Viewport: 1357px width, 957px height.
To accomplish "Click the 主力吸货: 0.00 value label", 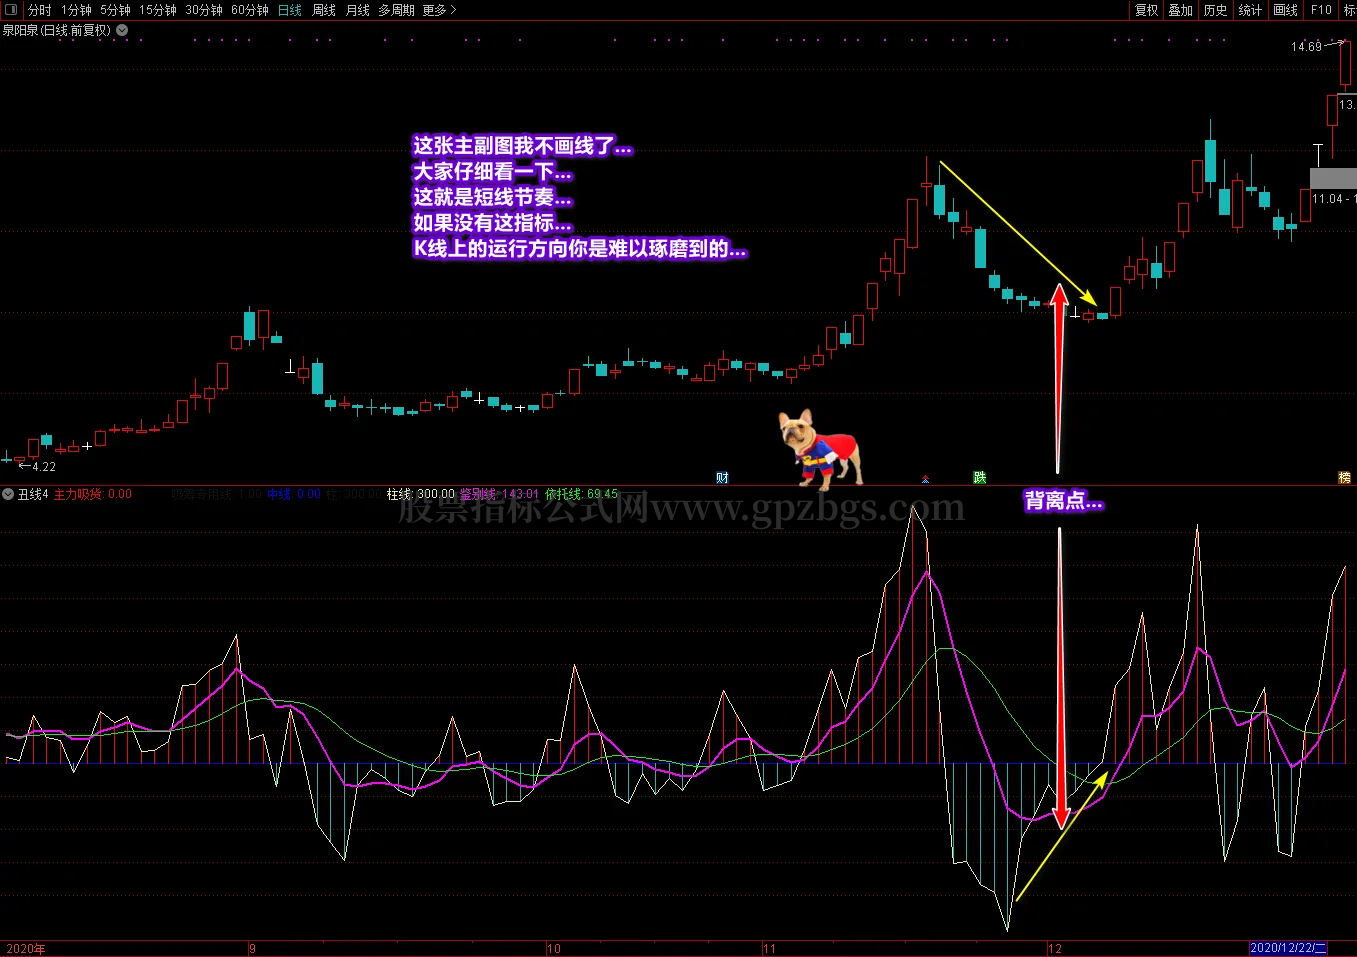I will pos(92,494).
